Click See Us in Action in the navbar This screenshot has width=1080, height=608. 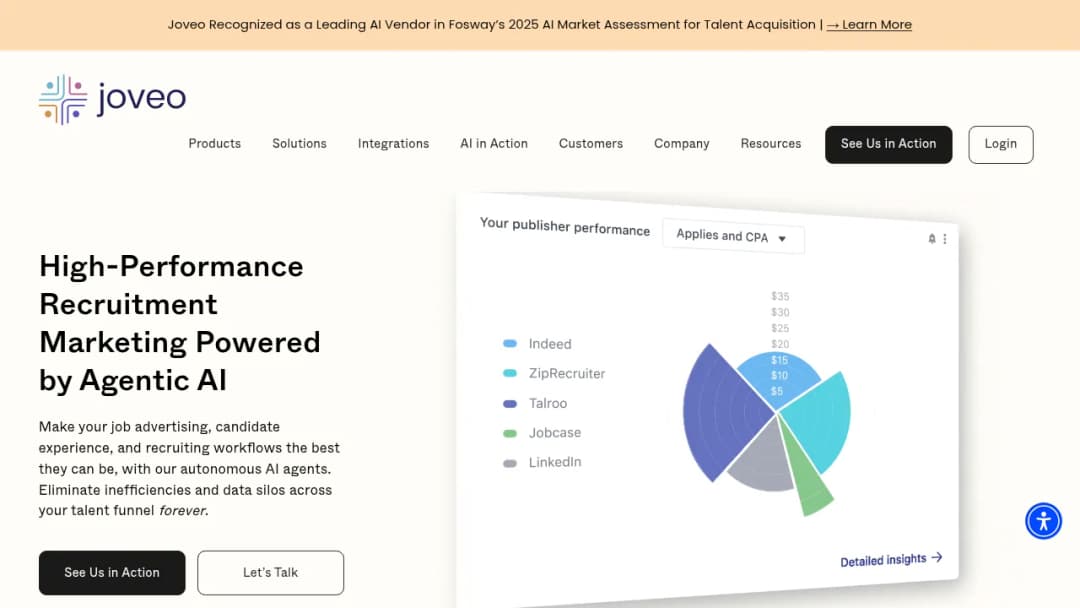(889, 145)
